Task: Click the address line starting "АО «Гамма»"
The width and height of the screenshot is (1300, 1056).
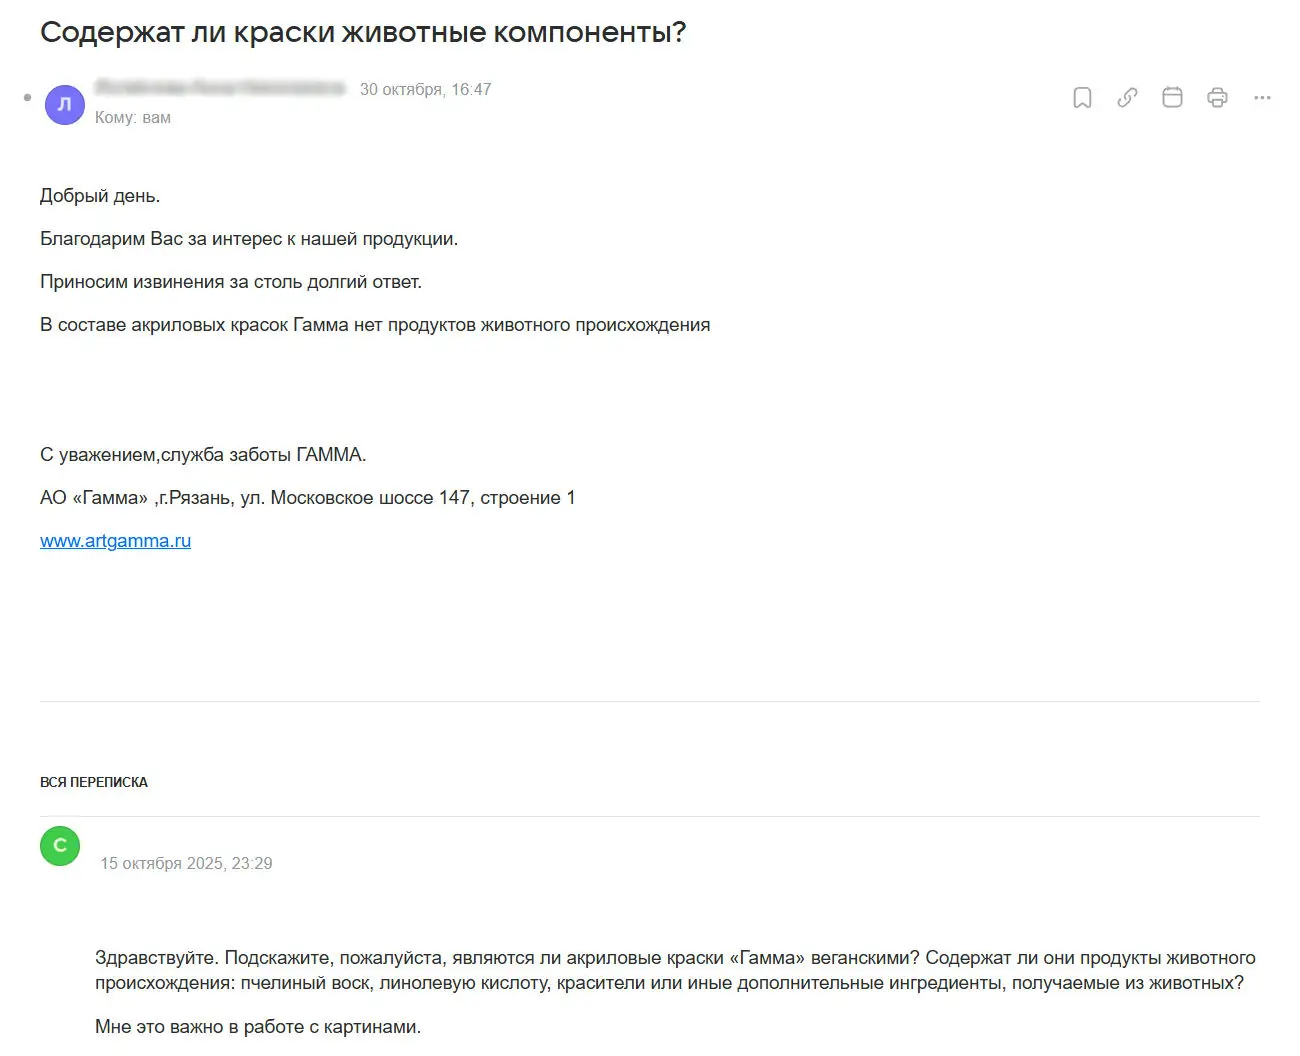Action: [x=307, y=498]
